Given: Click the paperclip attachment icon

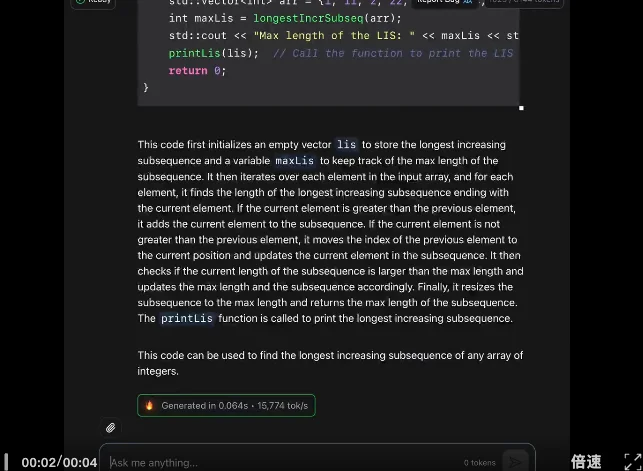Looking at the screenshot, I should pos(111,427).
